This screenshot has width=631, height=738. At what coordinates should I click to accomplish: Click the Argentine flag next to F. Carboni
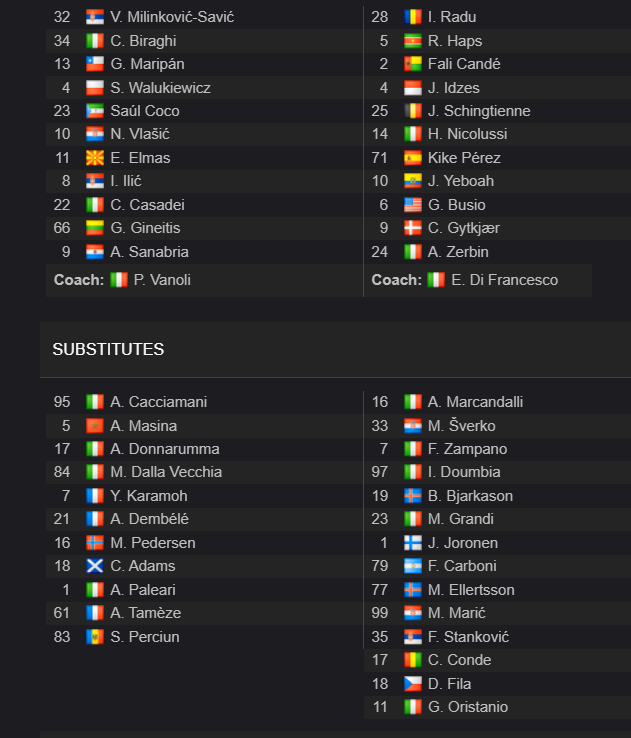tap(413, 566)
